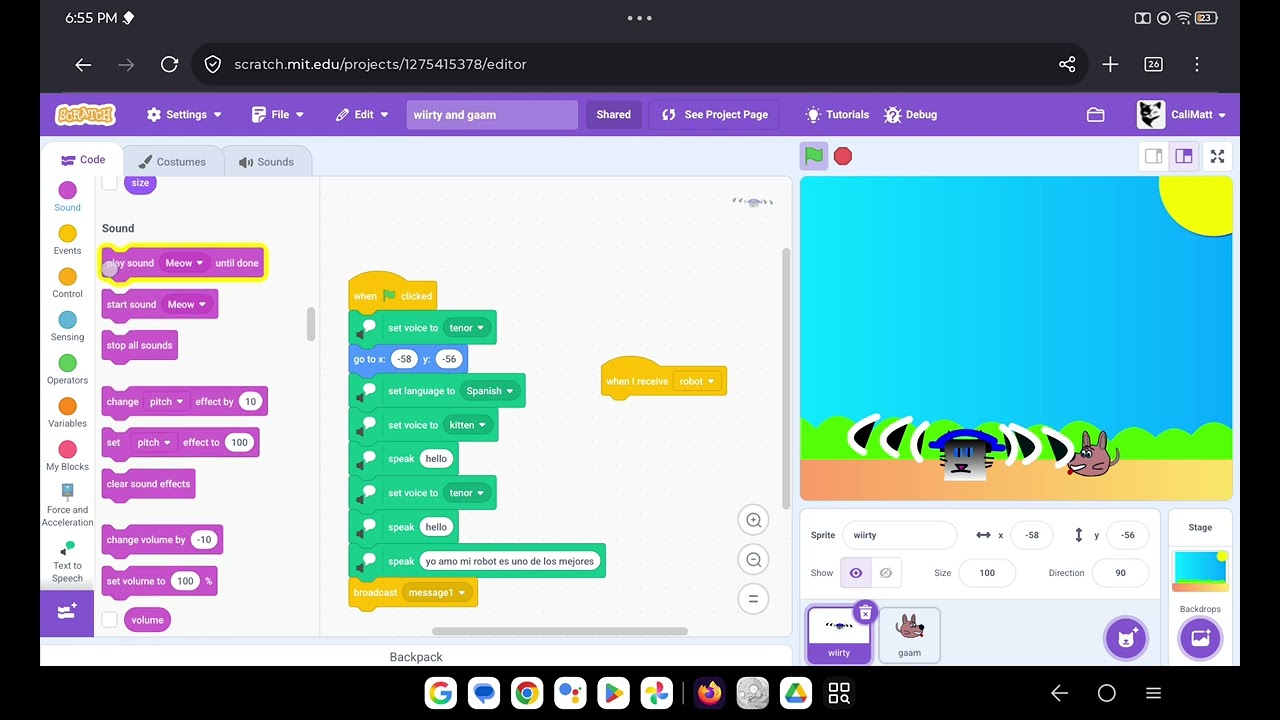The height and width of the screenshot is (720, 1280).
Task: Jump to My Blocks category
Action: coord(67,455)
